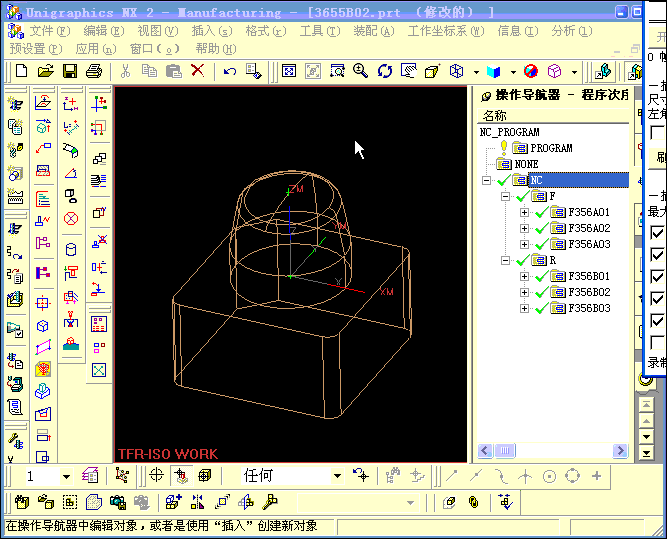Viewport: 667px width, 539px height.
Task: Open the 视图(V) menu
Action: pyautogui.click(x=158, y=31)
